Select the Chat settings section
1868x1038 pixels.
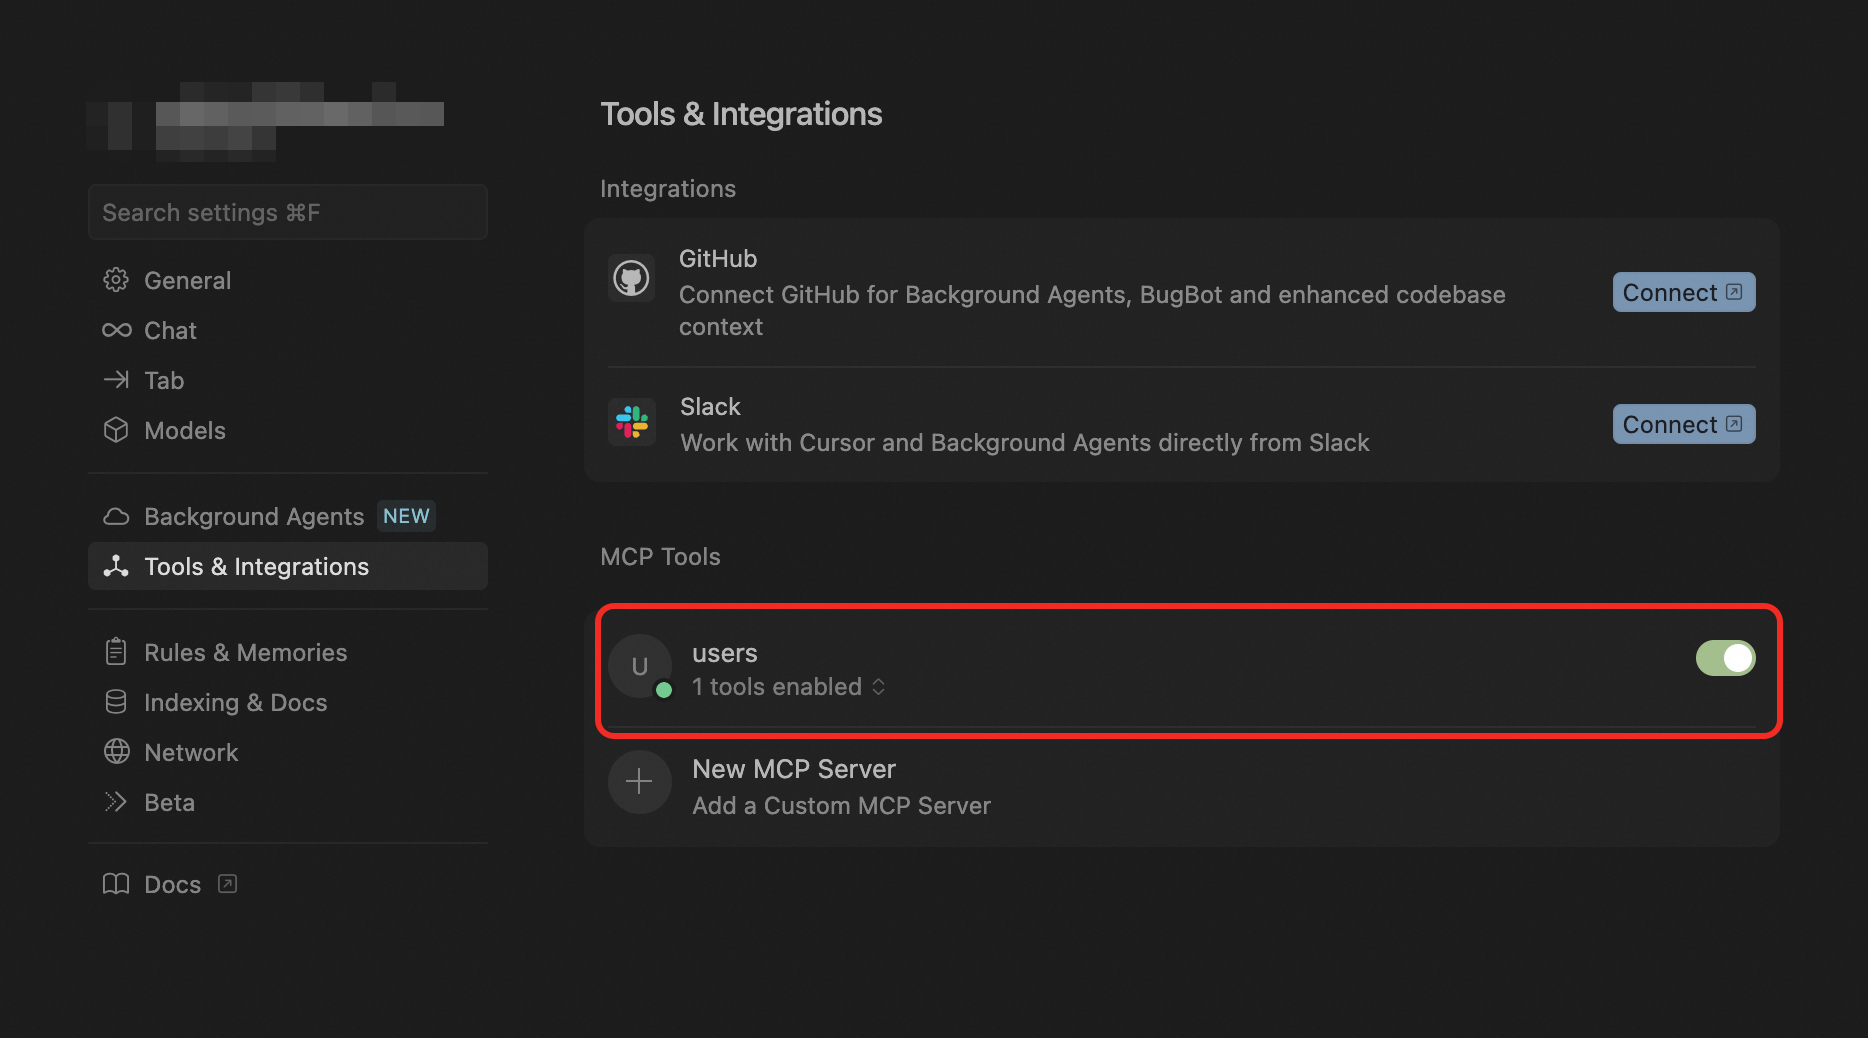170,330
